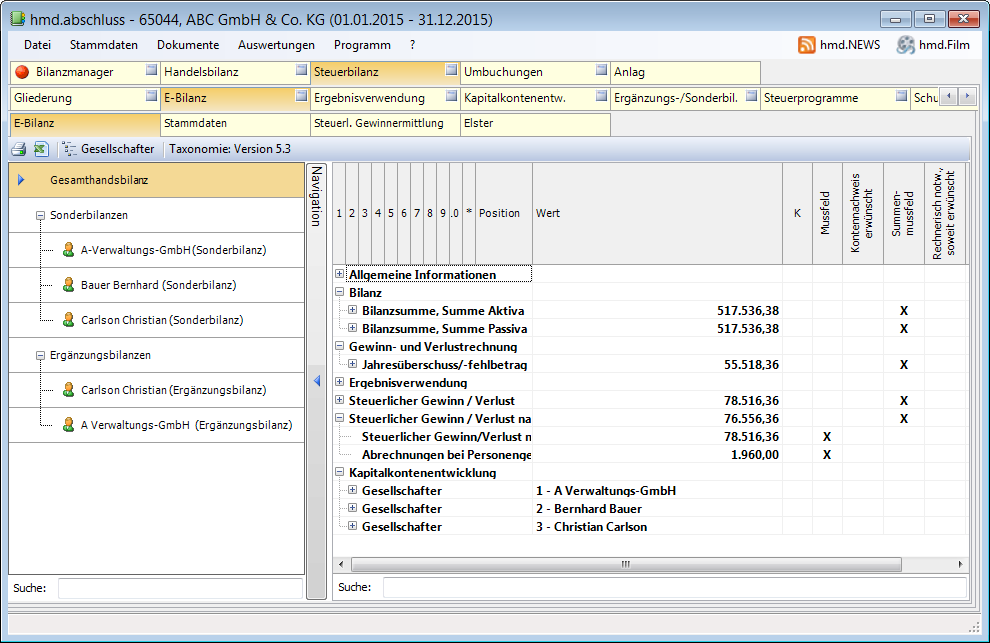Collapse the Kapitalkontenentwicklung section
The height and width of the screenshot is (643, 990).
click(x=340, y=472)
